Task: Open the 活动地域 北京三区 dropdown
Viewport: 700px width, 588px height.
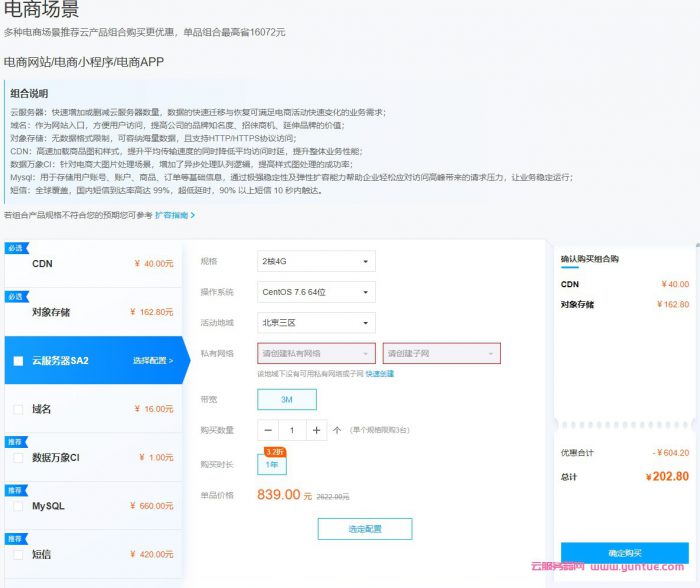Action: point(316,323)
